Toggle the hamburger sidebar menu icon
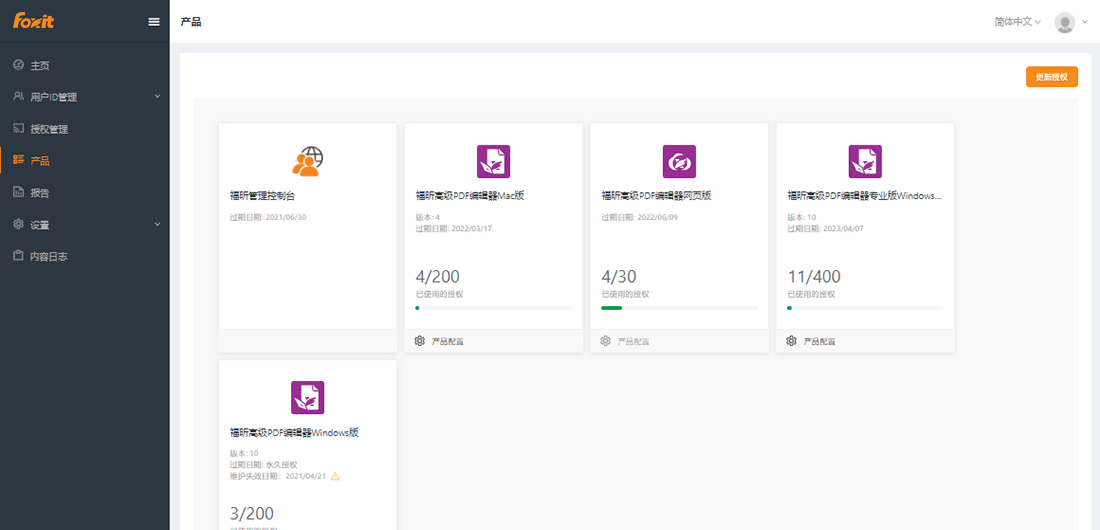Screen dimensions: 1100x530 click(154, 21)
